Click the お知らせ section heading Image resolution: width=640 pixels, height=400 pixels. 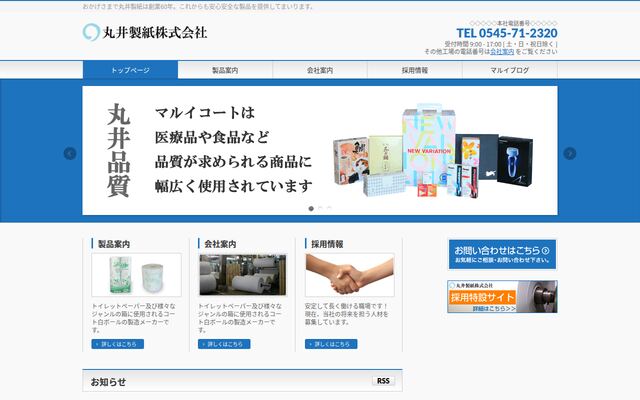(x=108, y=382)
